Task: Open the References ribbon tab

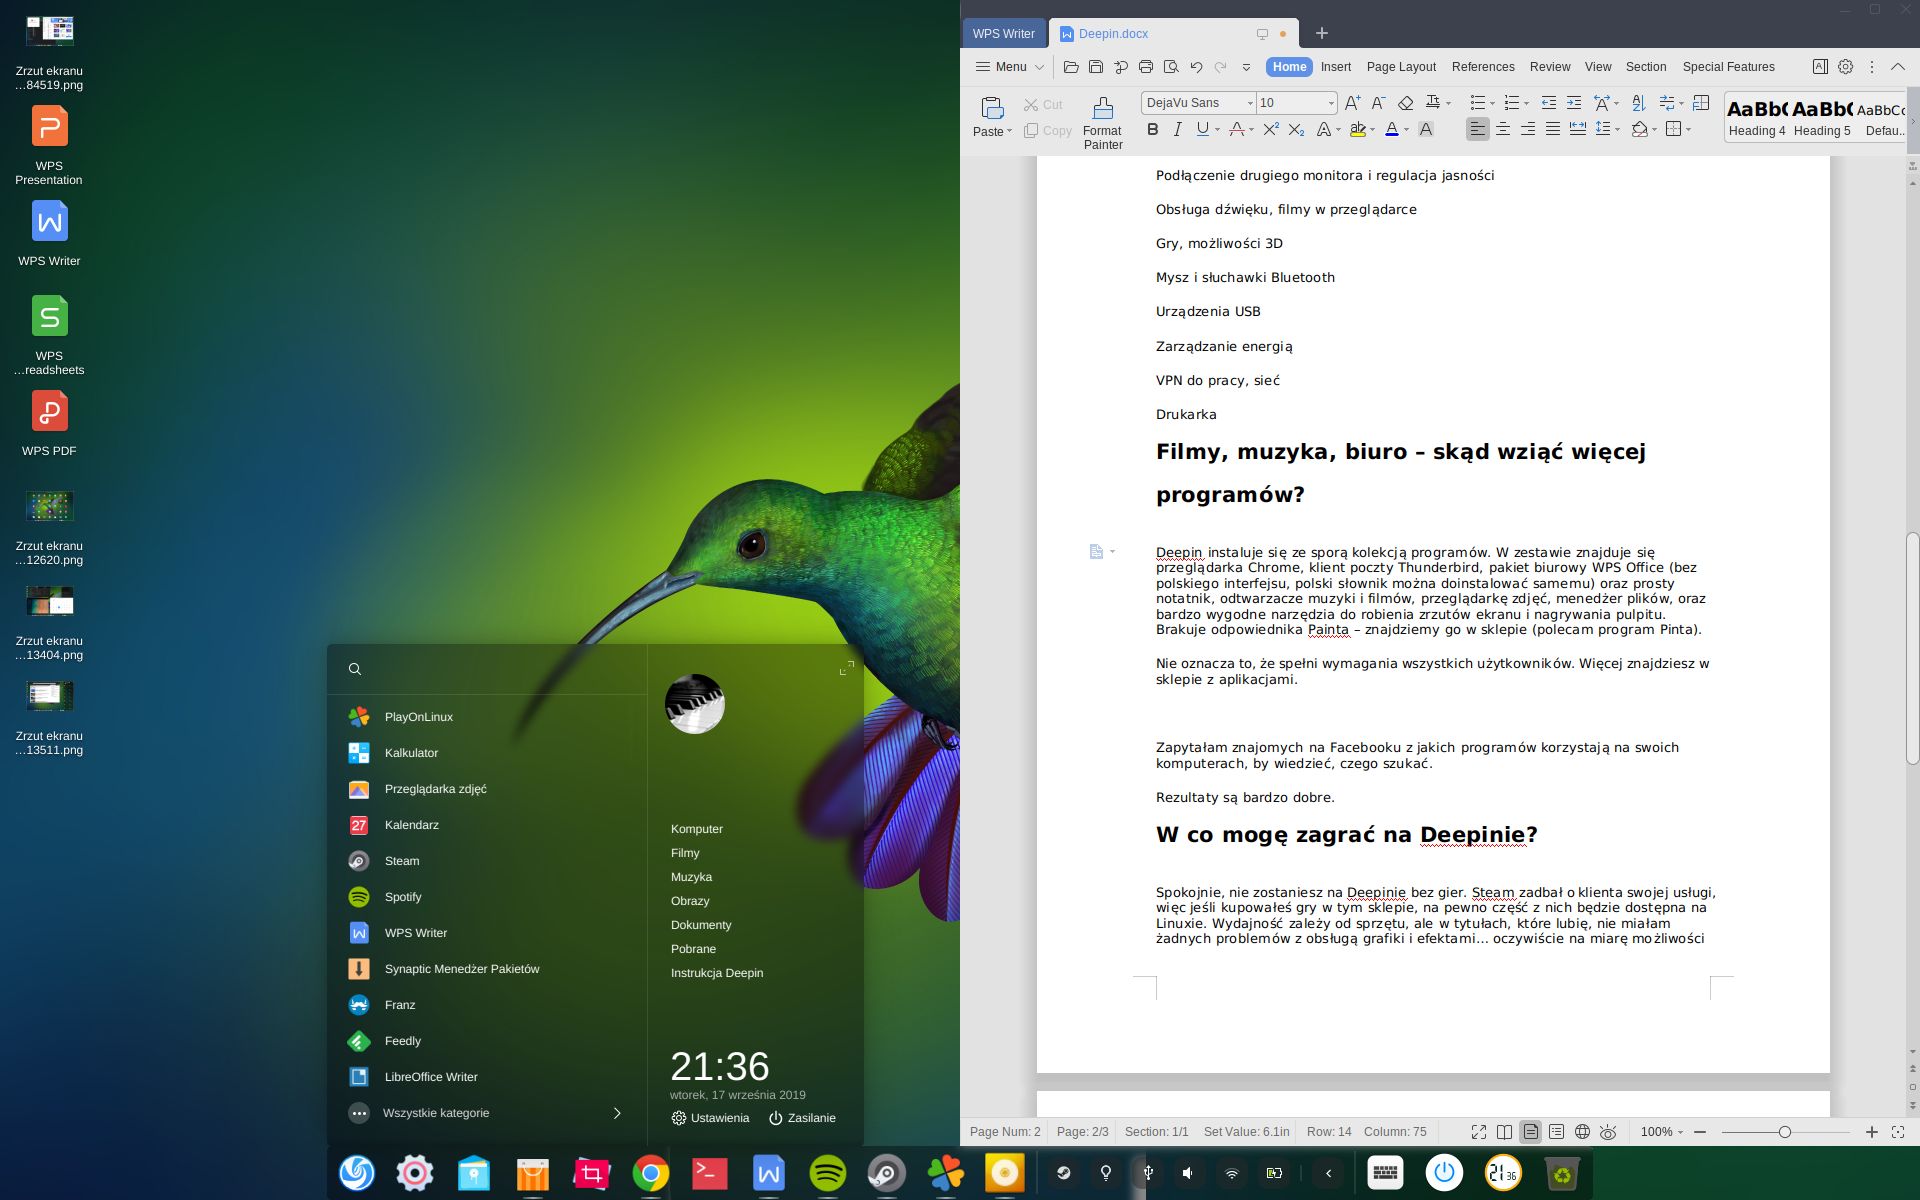Action: pos(1483,66)
